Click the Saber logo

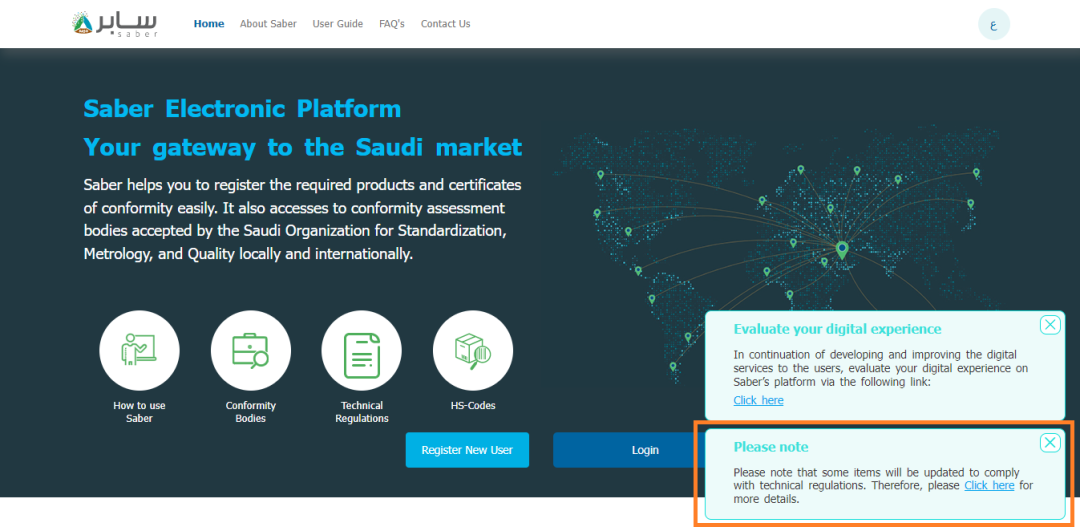click(x=116, y=24)
